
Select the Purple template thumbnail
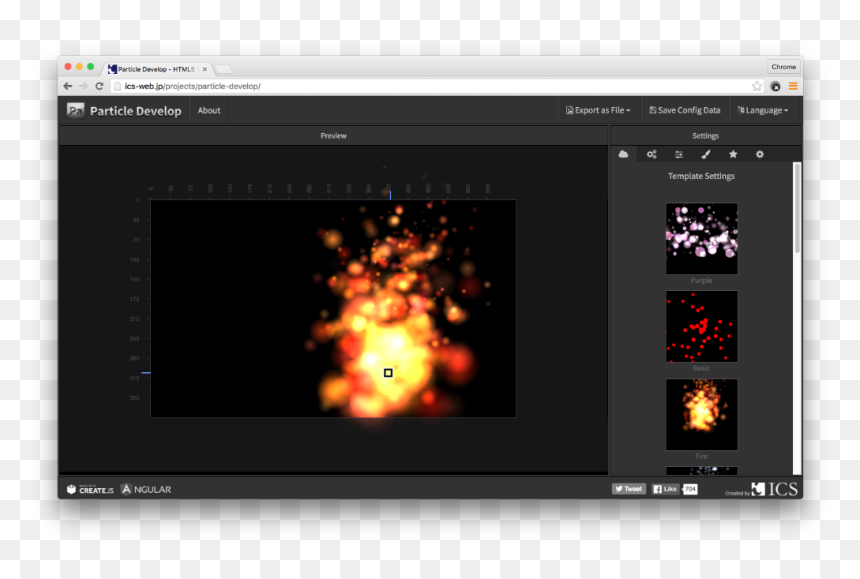pos(701,239)
